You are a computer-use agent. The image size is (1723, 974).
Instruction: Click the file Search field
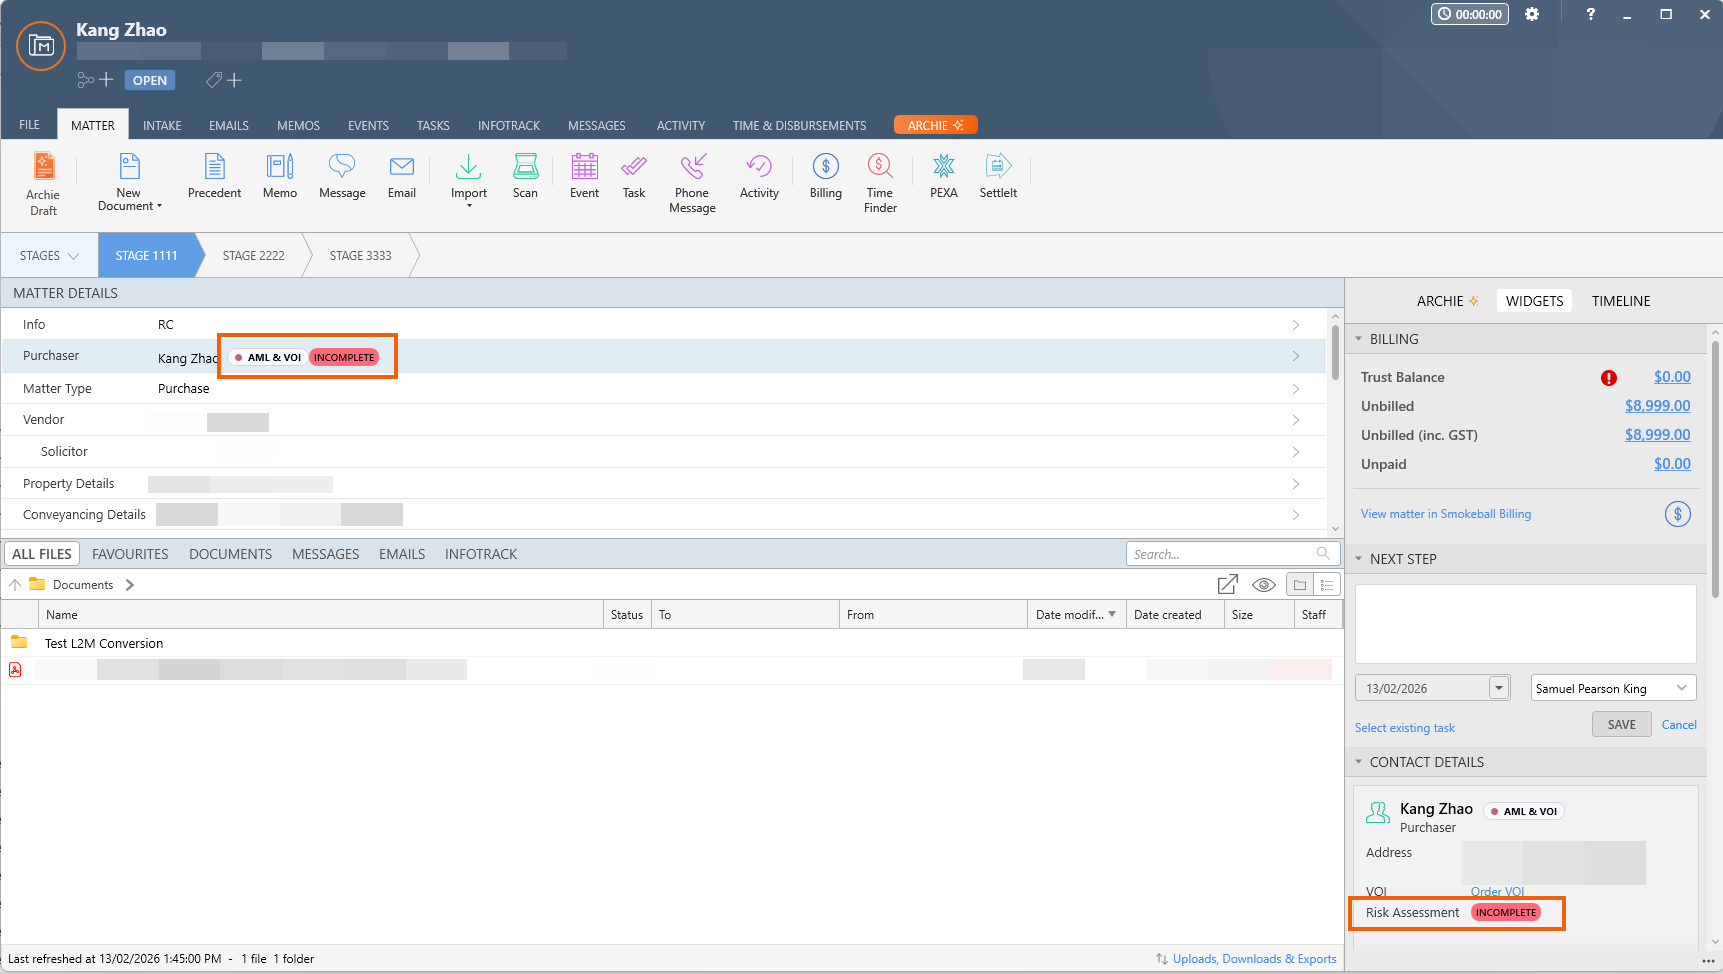1222,554
